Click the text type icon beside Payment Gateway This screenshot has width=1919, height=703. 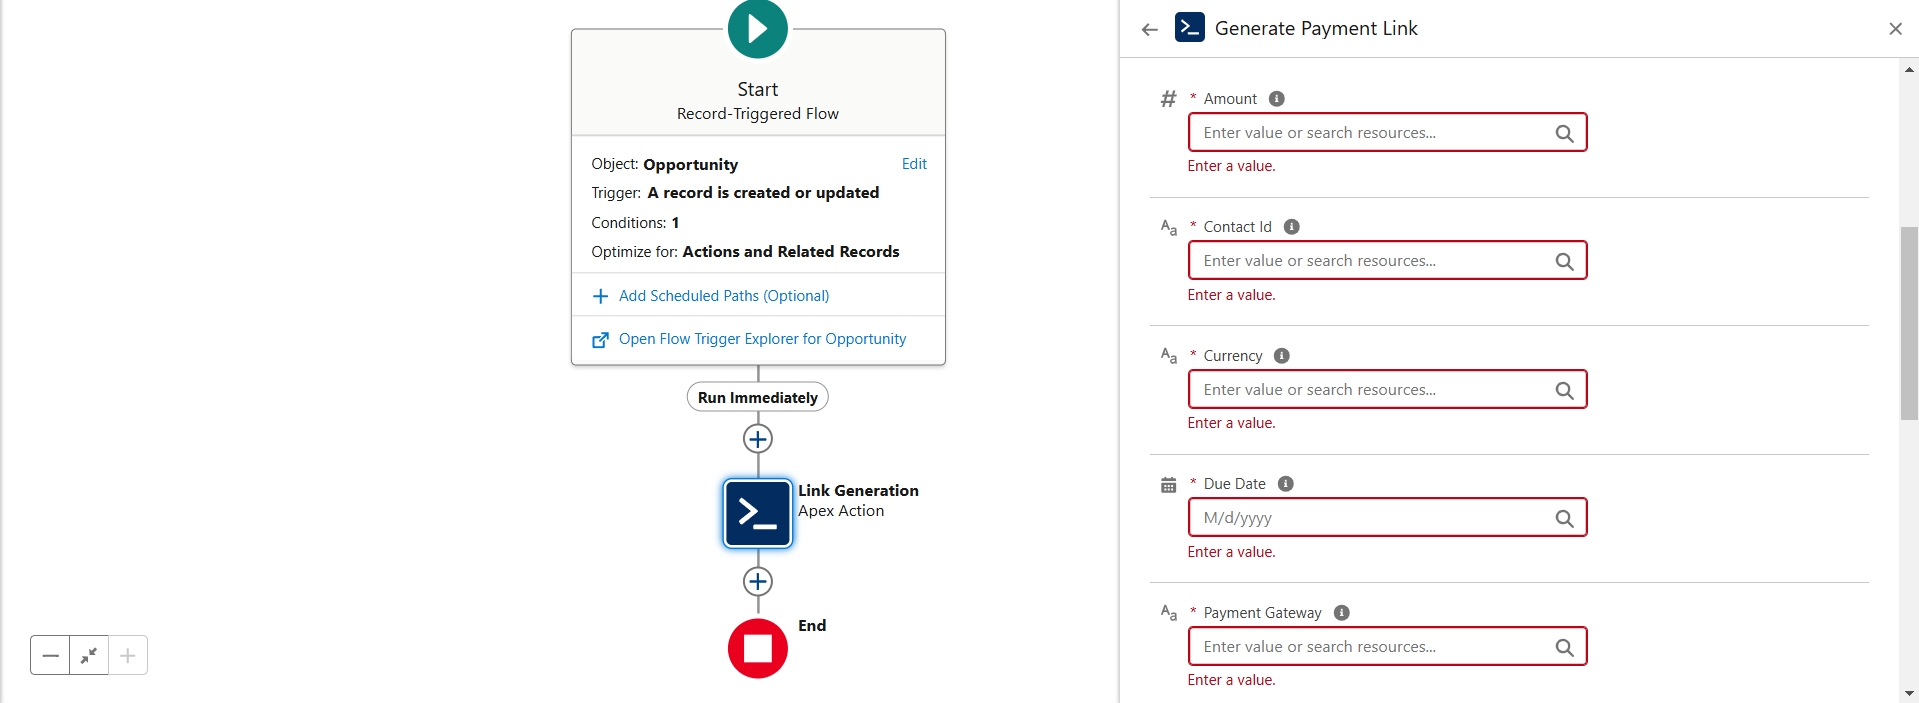coord(1168,613)
